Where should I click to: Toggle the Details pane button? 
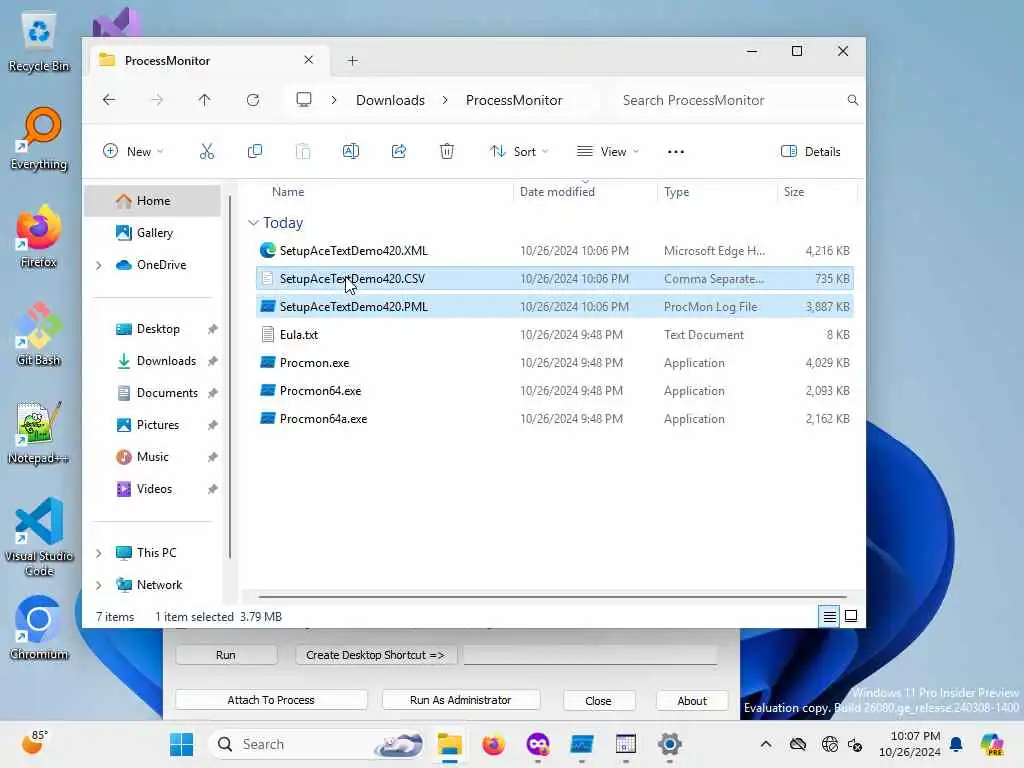tap(810, 152)
